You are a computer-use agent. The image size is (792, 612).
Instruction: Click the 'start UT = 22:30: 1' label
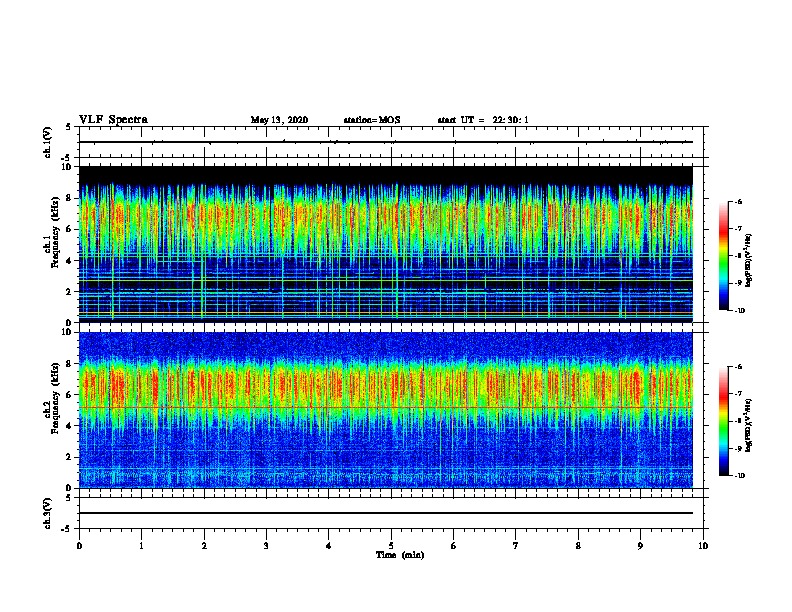483,120
